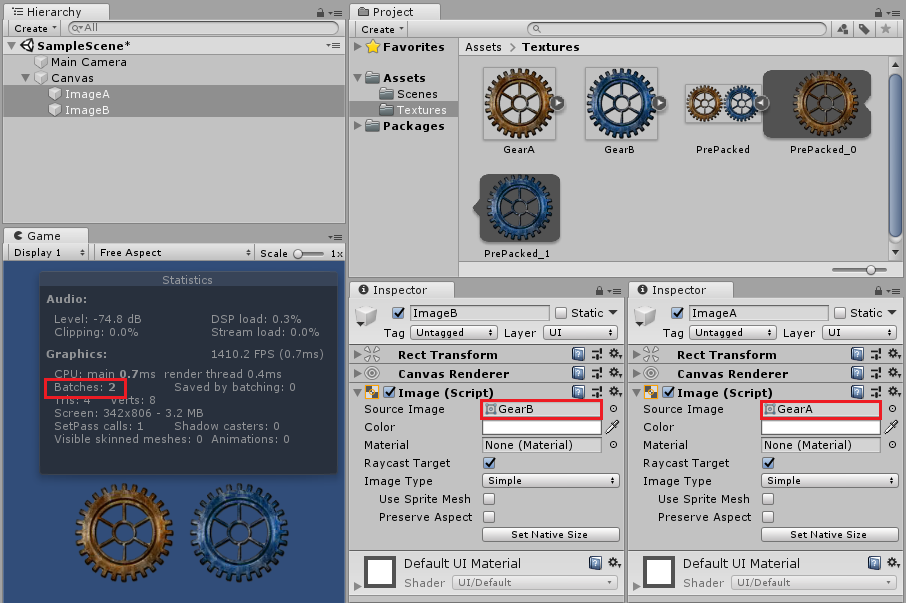
Task: Toggle ImageA Static checkbox
Action: pos(840,313)
